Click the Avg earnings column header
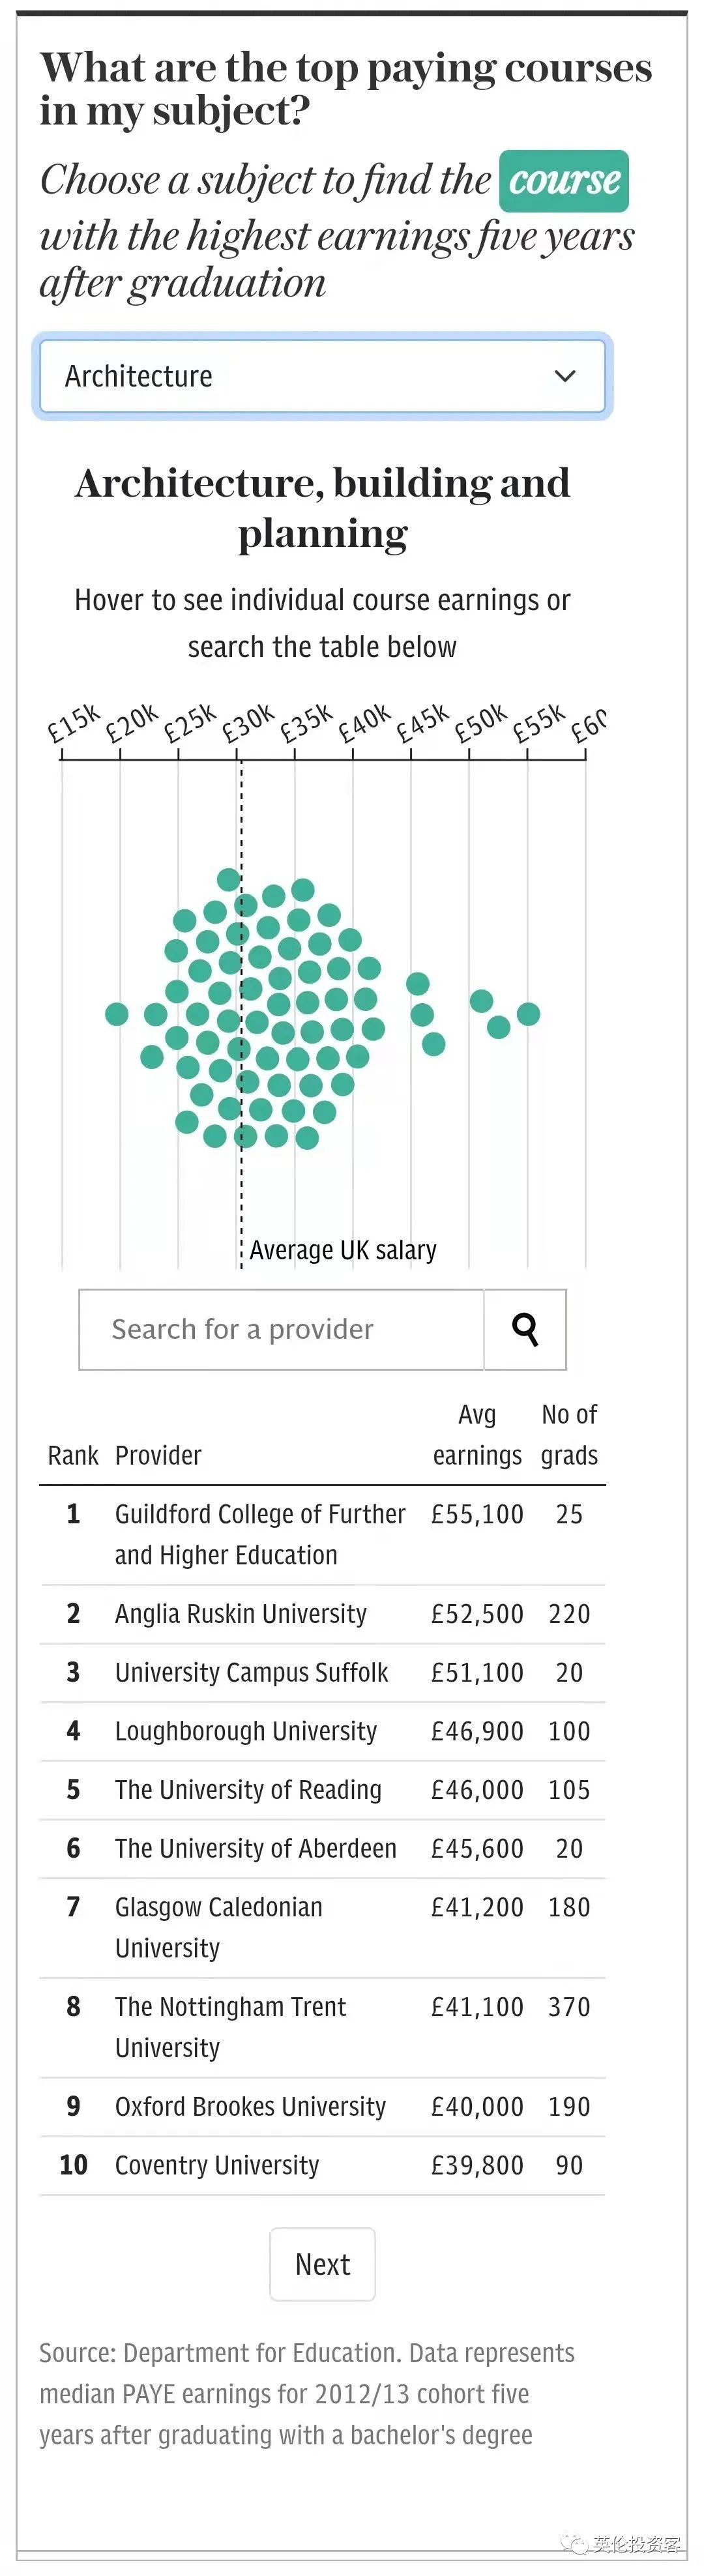Screen dimensions: 704x2576 477,1435
